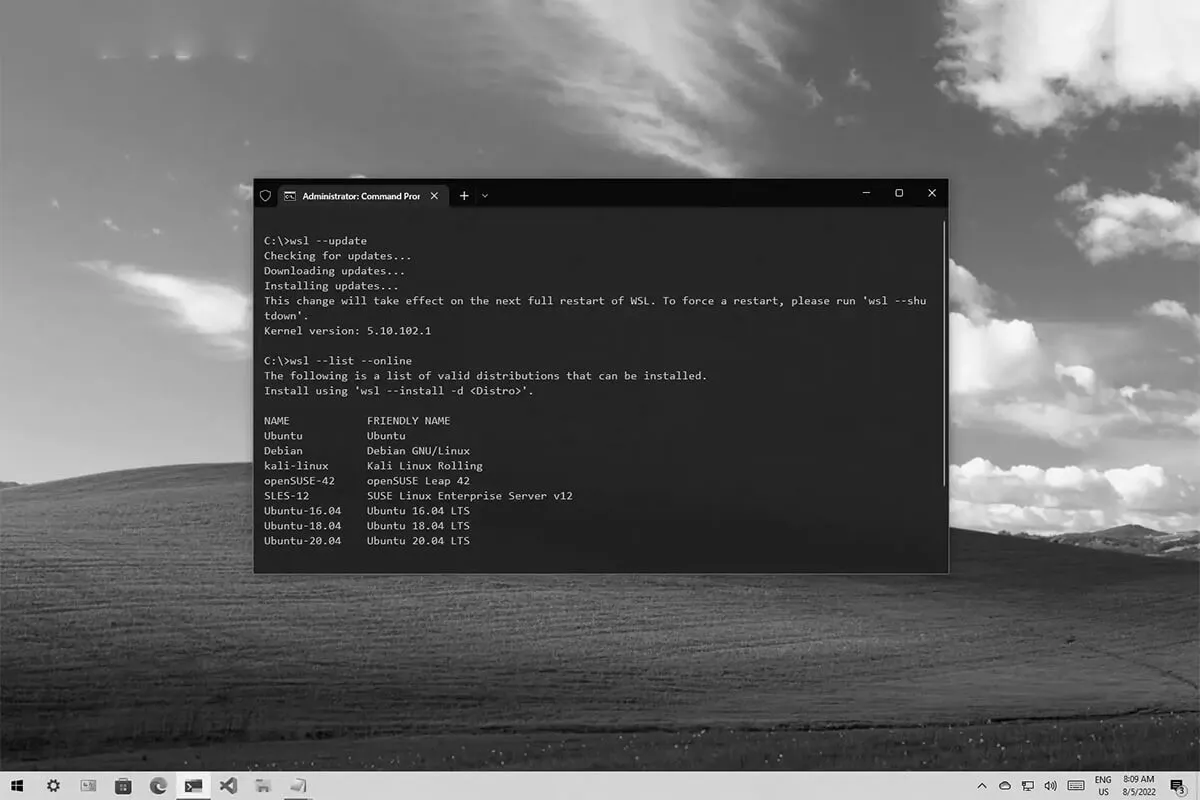
Task: Open the notification center with 3 alerts
Action: point(1180,787)
